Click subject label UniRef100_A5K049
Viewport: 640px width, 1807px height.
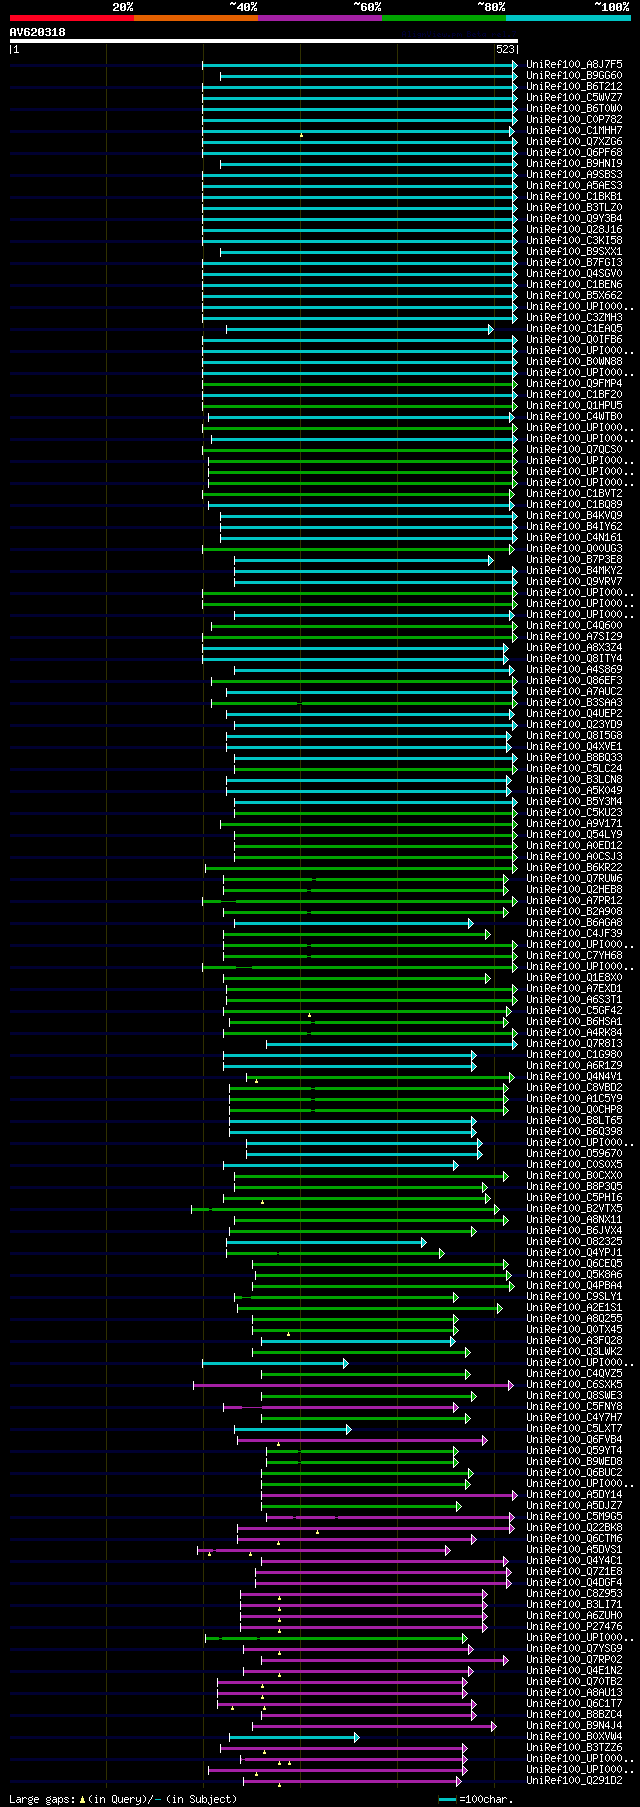[574, 790]
